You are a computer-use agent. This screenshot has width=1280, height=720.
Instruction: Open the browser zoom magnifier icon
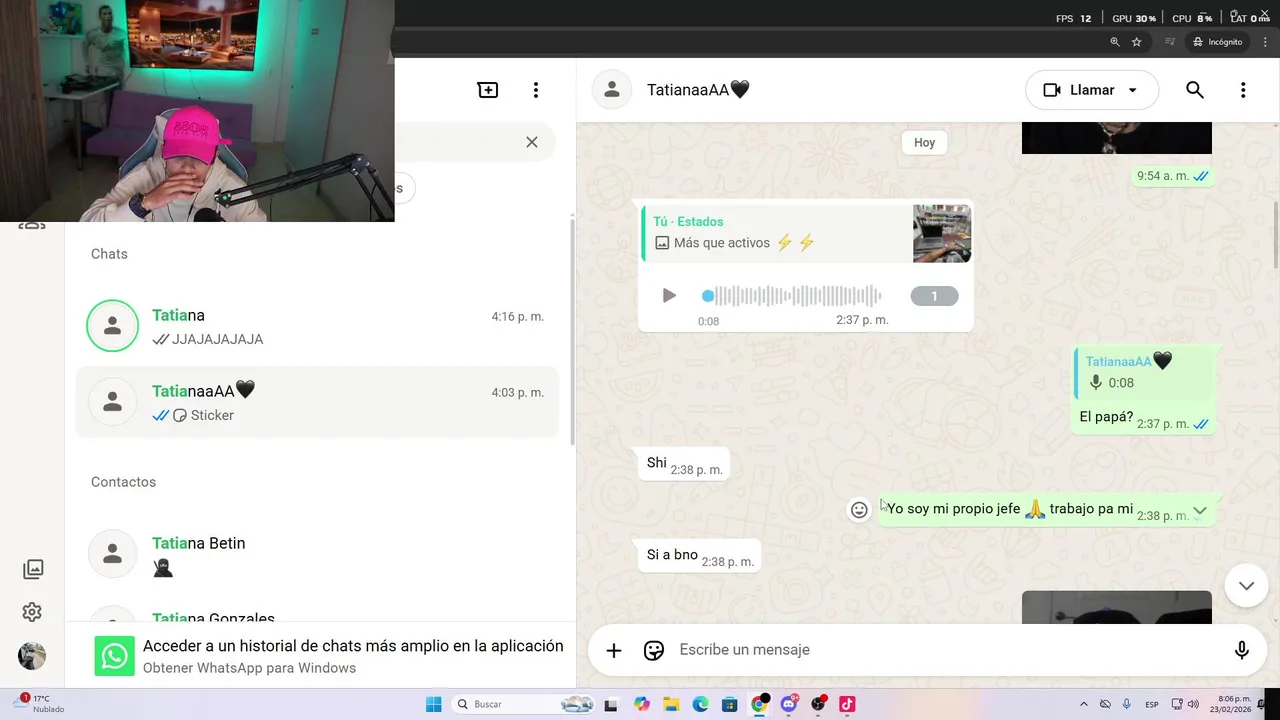(1115, 42)
